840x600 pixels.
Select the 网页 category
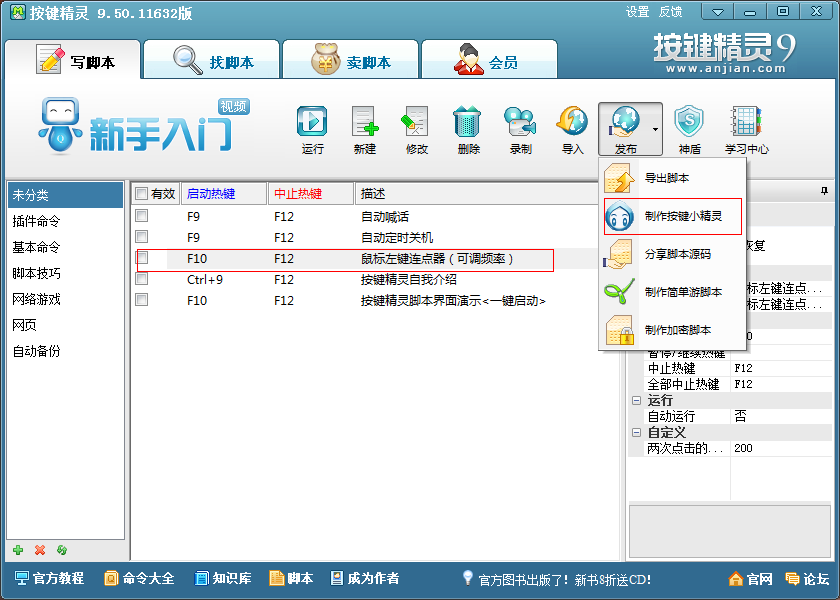[x=65, y=325]
